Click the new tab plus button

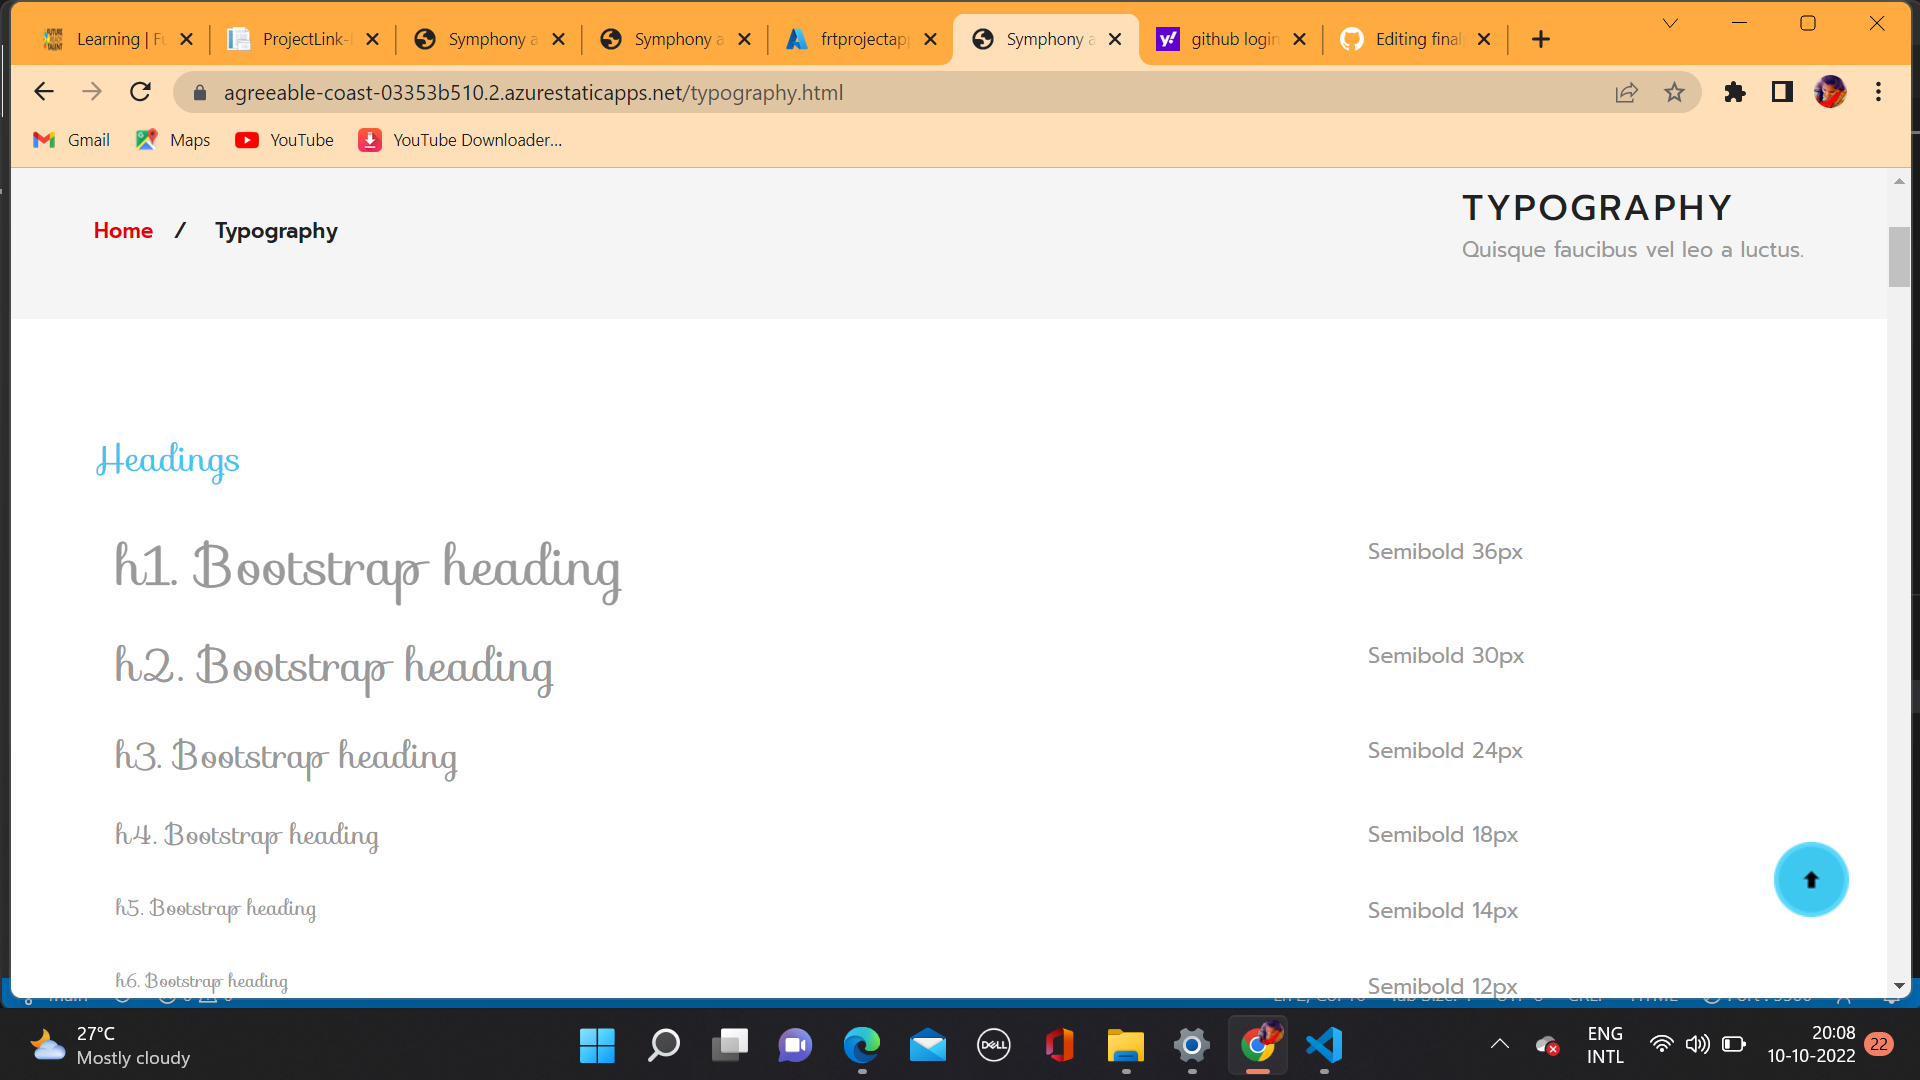1540,39
